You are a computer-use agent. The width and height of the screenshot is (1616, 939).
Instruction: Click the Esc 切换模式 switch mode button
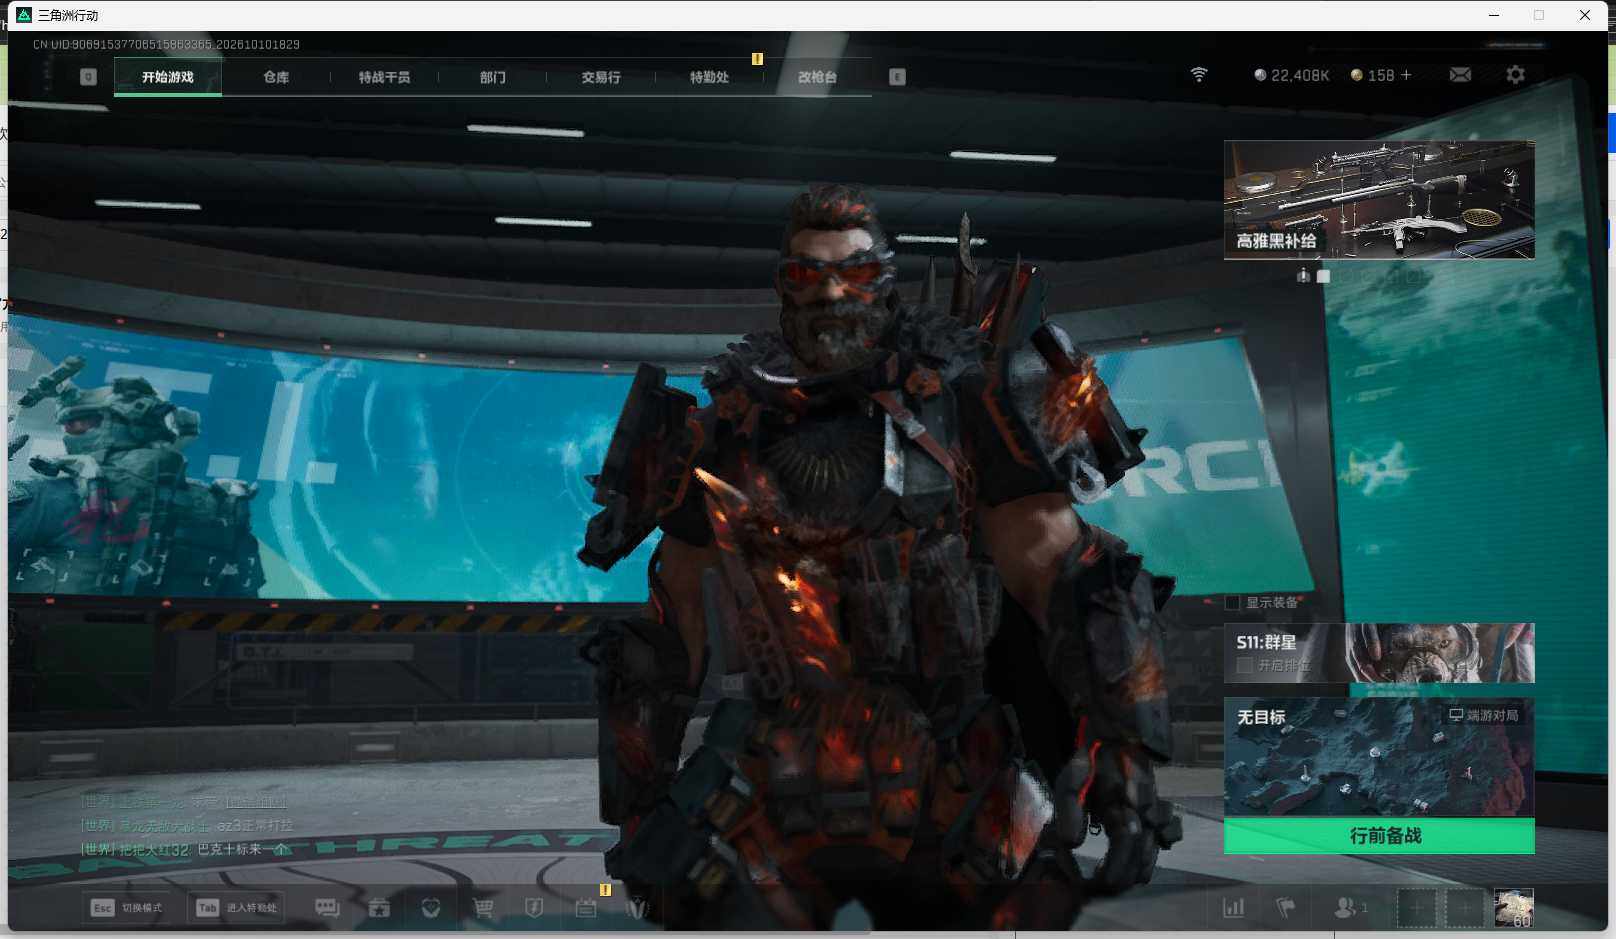point(127,908)
